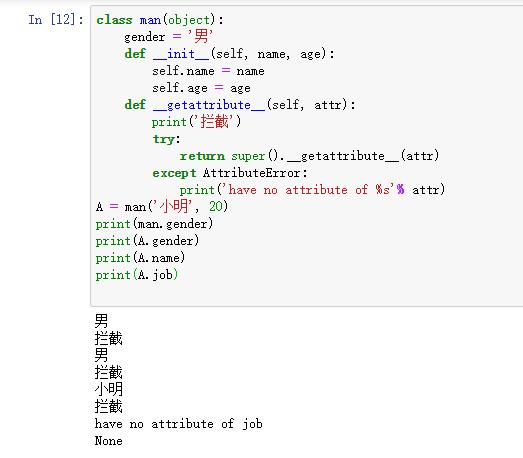This screenshot has height=458, width=523.
Task: Click the 'def __getattribute__(self, attr):' line
Action: [240, 105]
